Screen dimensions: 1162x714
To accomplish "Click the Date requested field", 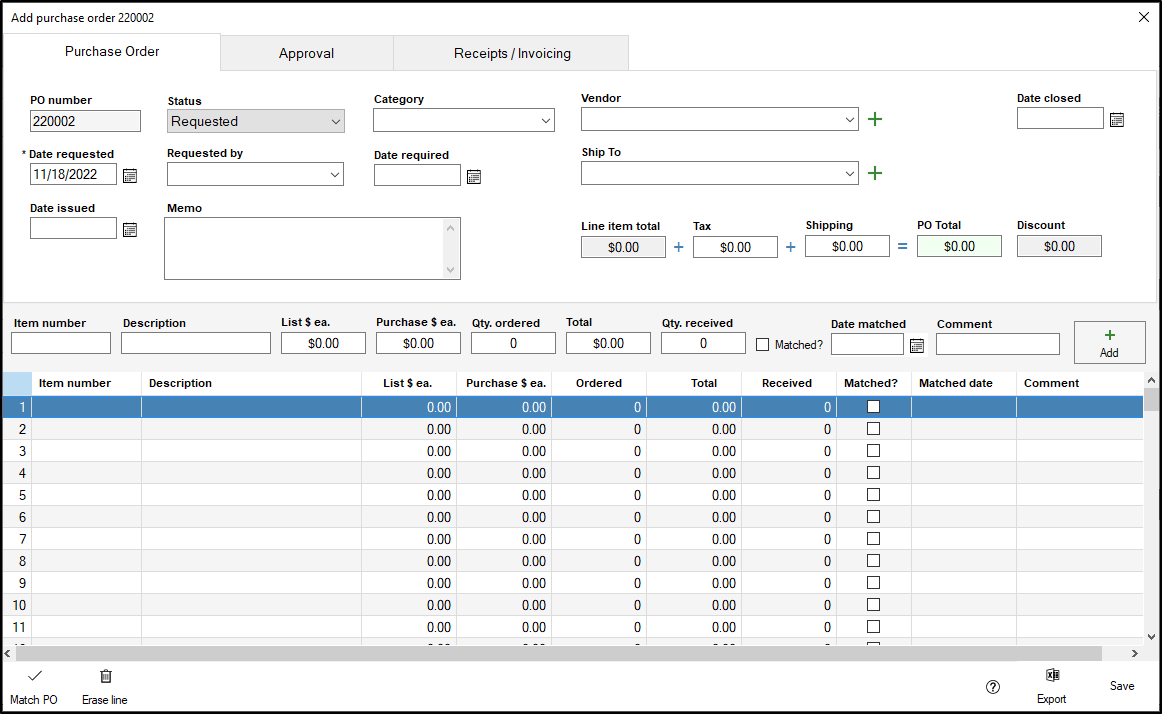I will click(x=73, y=174).
